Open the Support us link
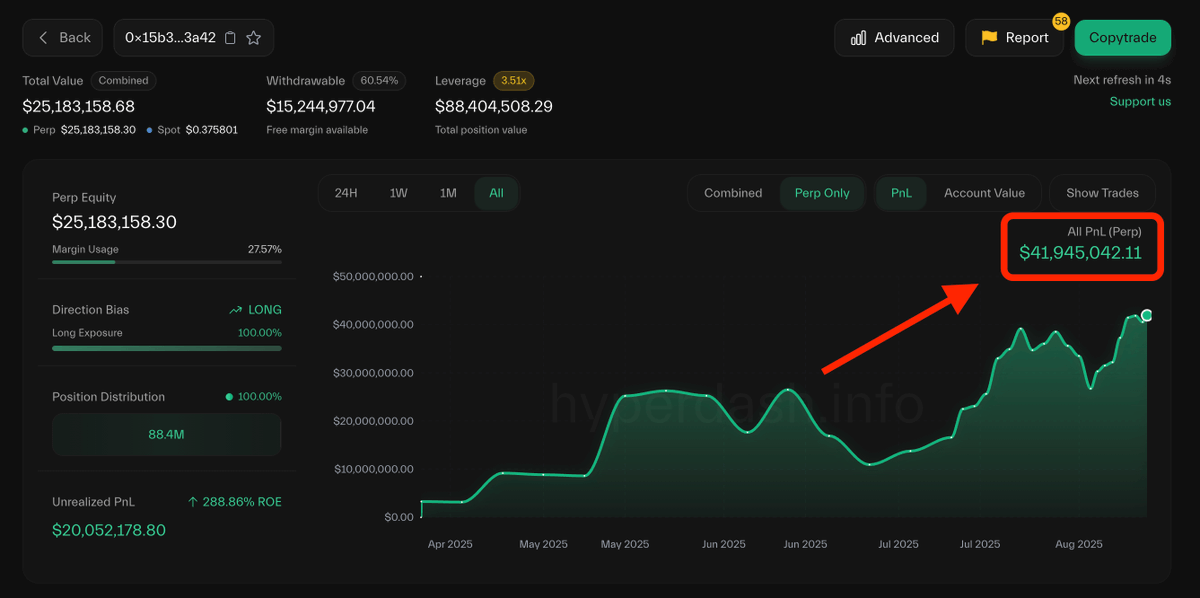This screenshot has height=598, width=1200. click(x=1140, y=101)
